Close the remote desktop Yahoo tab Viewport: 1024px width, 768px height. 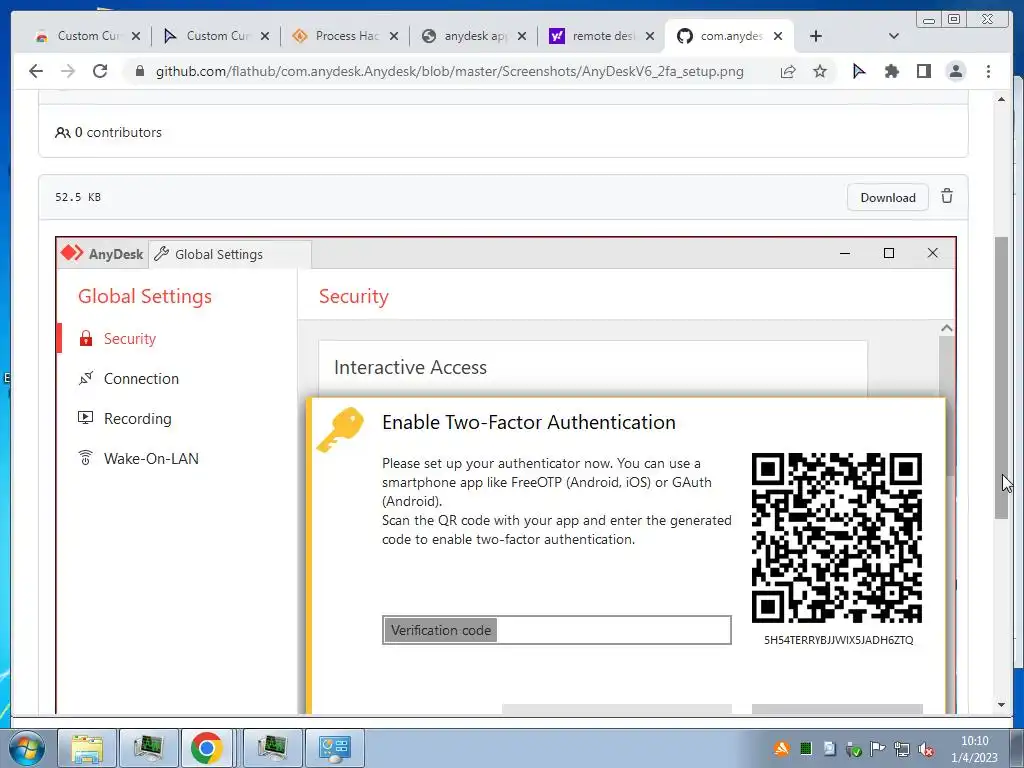coord(650,36)
